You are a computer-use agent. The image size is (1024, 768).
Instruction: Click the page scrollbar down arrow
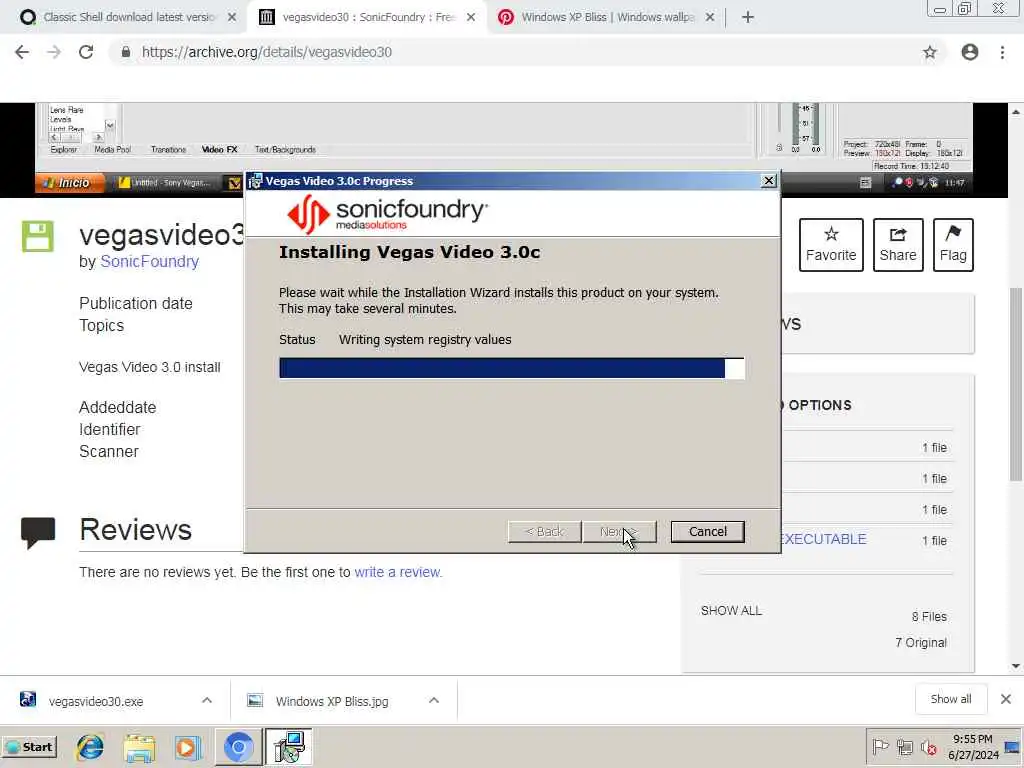pos(1016,666)
